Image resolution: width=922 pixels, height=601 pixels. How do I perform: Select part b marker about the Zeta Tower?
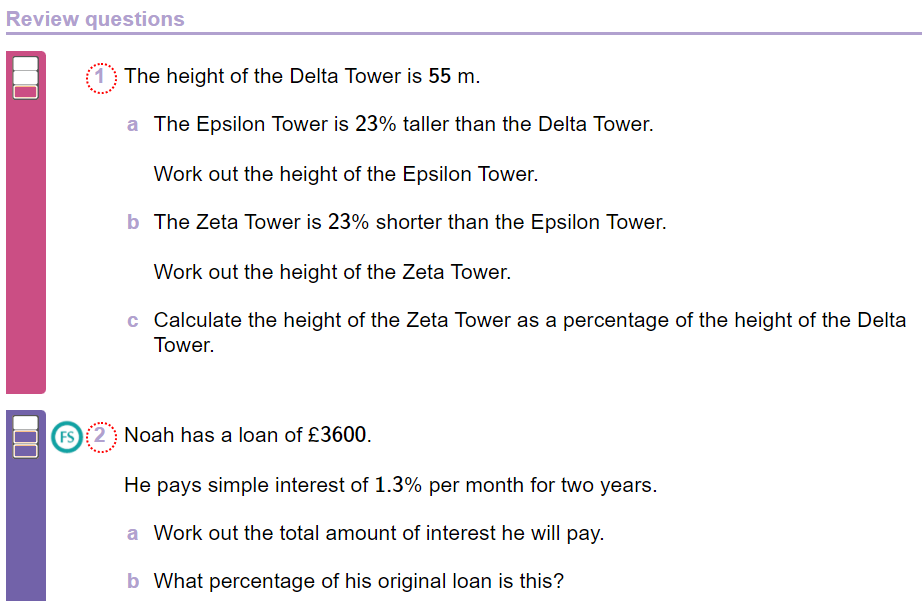coord(133,222)
